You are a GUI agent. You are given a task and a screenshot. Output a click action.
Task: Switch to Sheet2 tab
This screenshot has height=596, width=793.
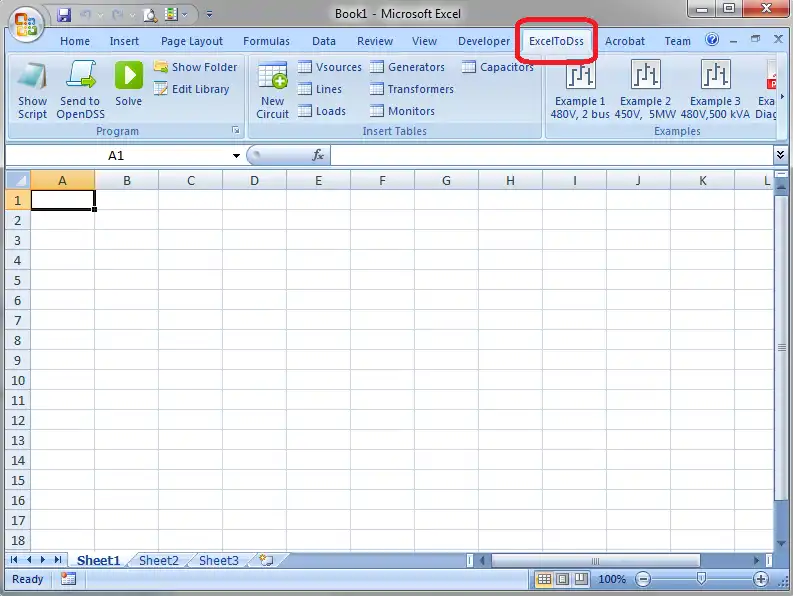(x=159, y=560)
